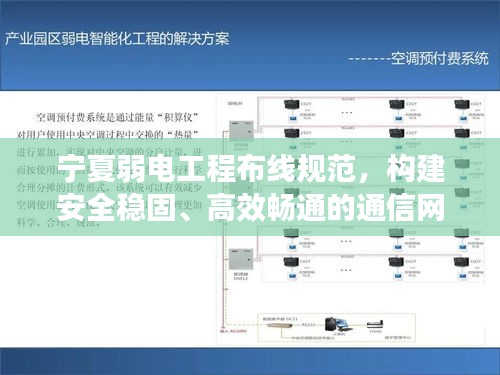
Task: Click the top-left black meter device icon
Action: [291, 104]
